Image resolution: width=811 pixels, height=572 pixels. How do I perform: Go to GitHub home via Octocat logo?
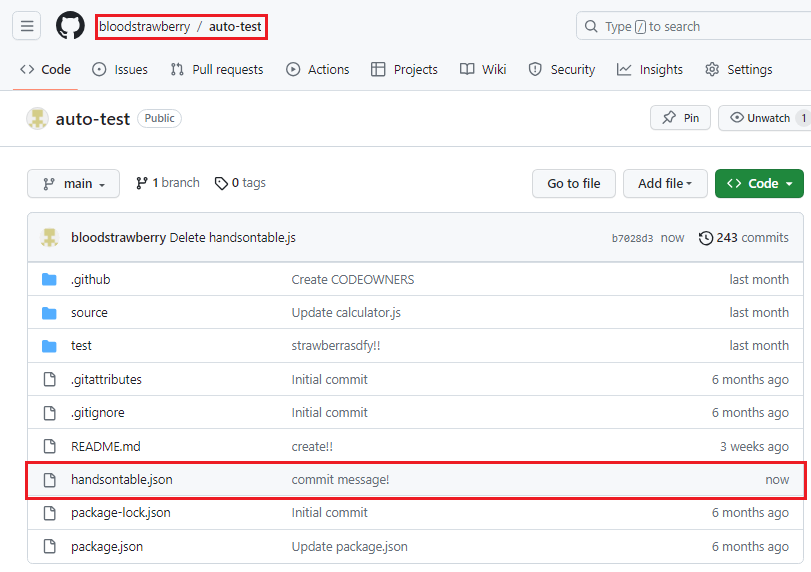click(70, 25)
